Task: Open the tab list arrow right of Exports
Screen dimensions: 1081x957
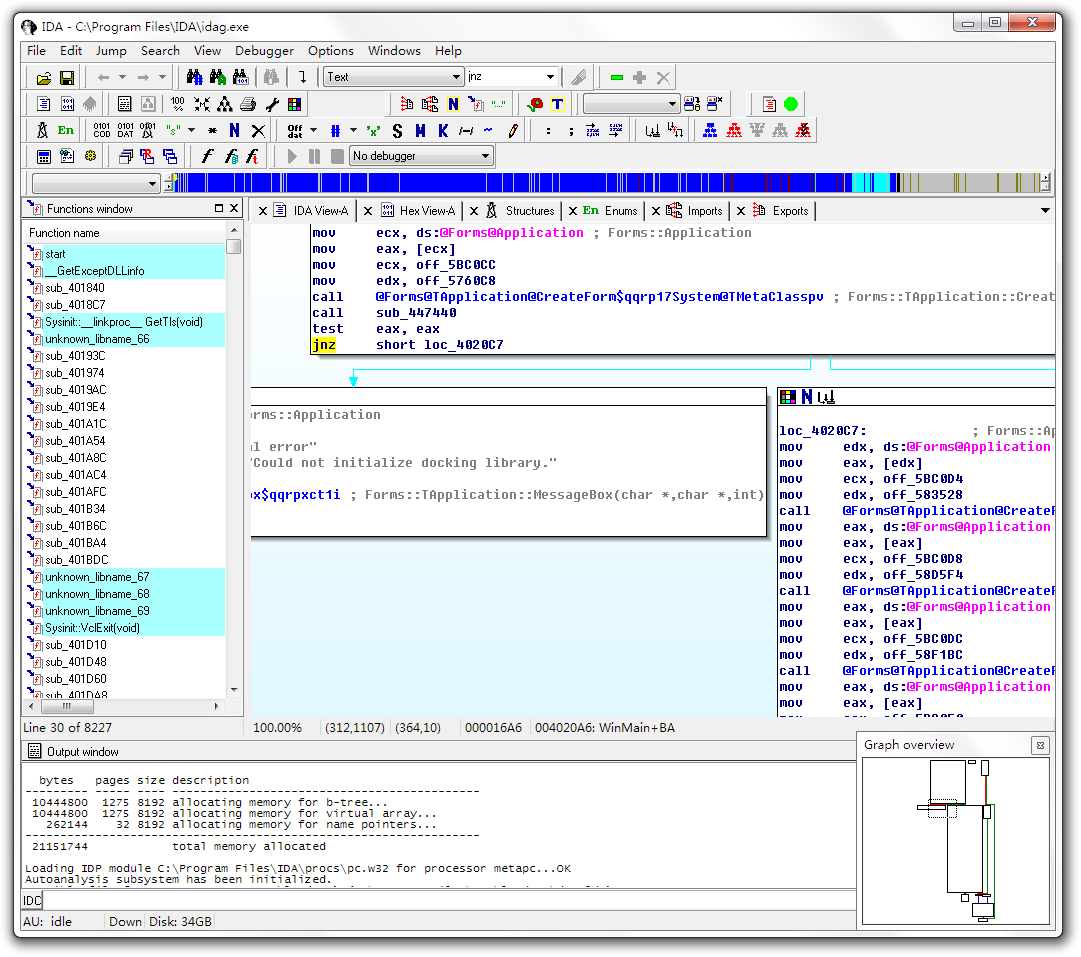Action: click(x=1045, y=210)
